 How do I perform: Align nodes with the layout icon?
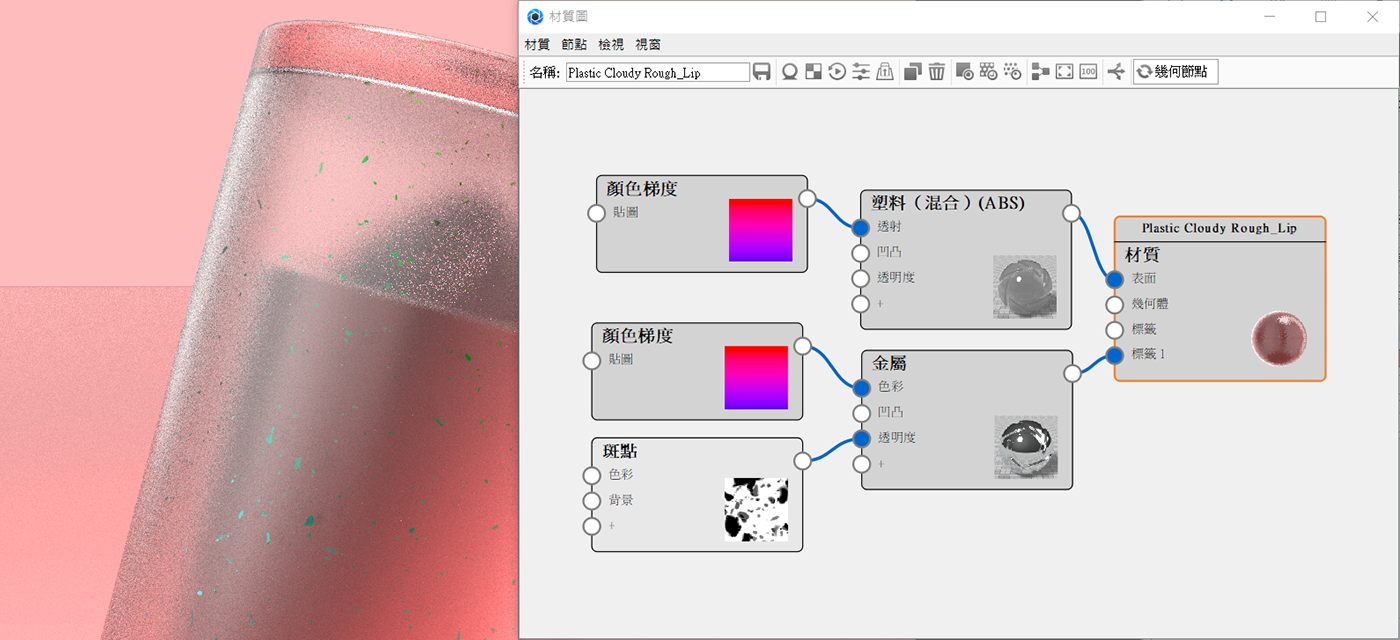[1040, 72]
